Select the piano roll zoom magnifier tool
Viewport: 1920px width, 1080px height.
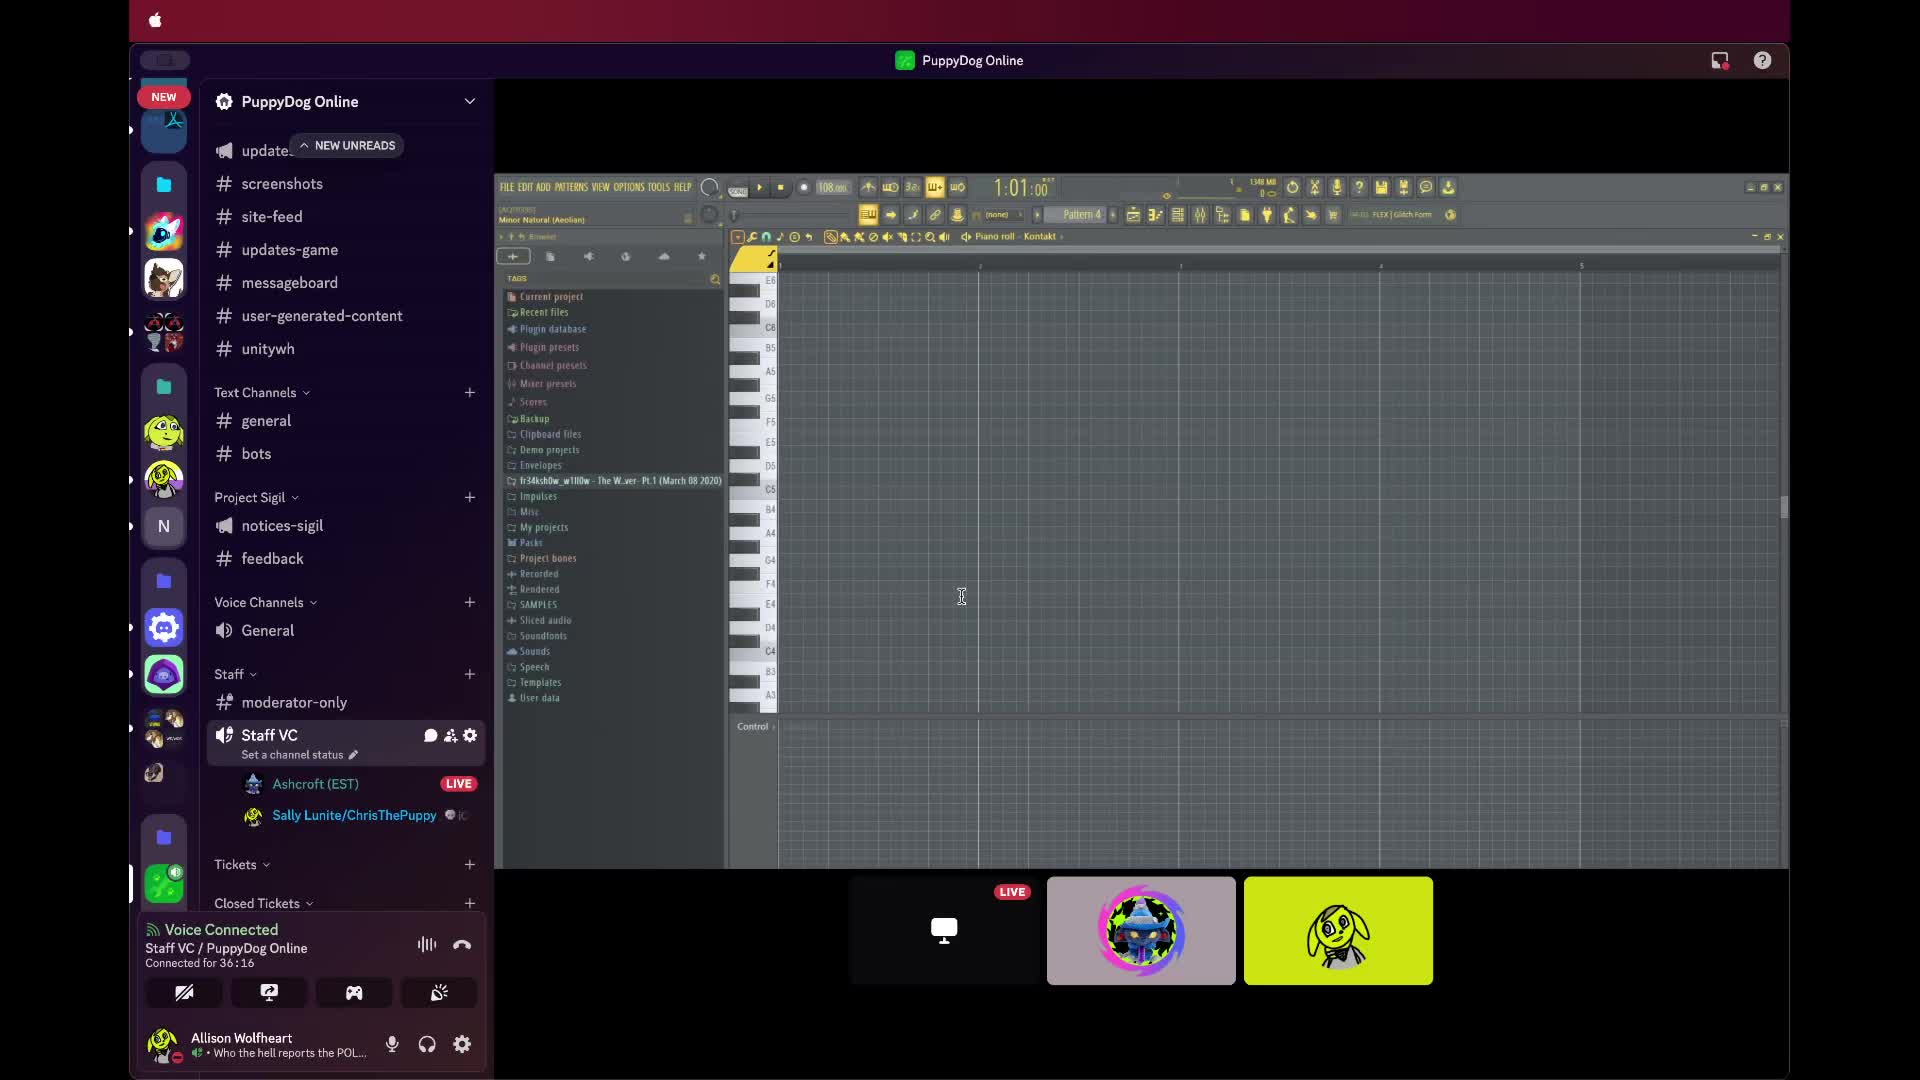pos(930,237)
